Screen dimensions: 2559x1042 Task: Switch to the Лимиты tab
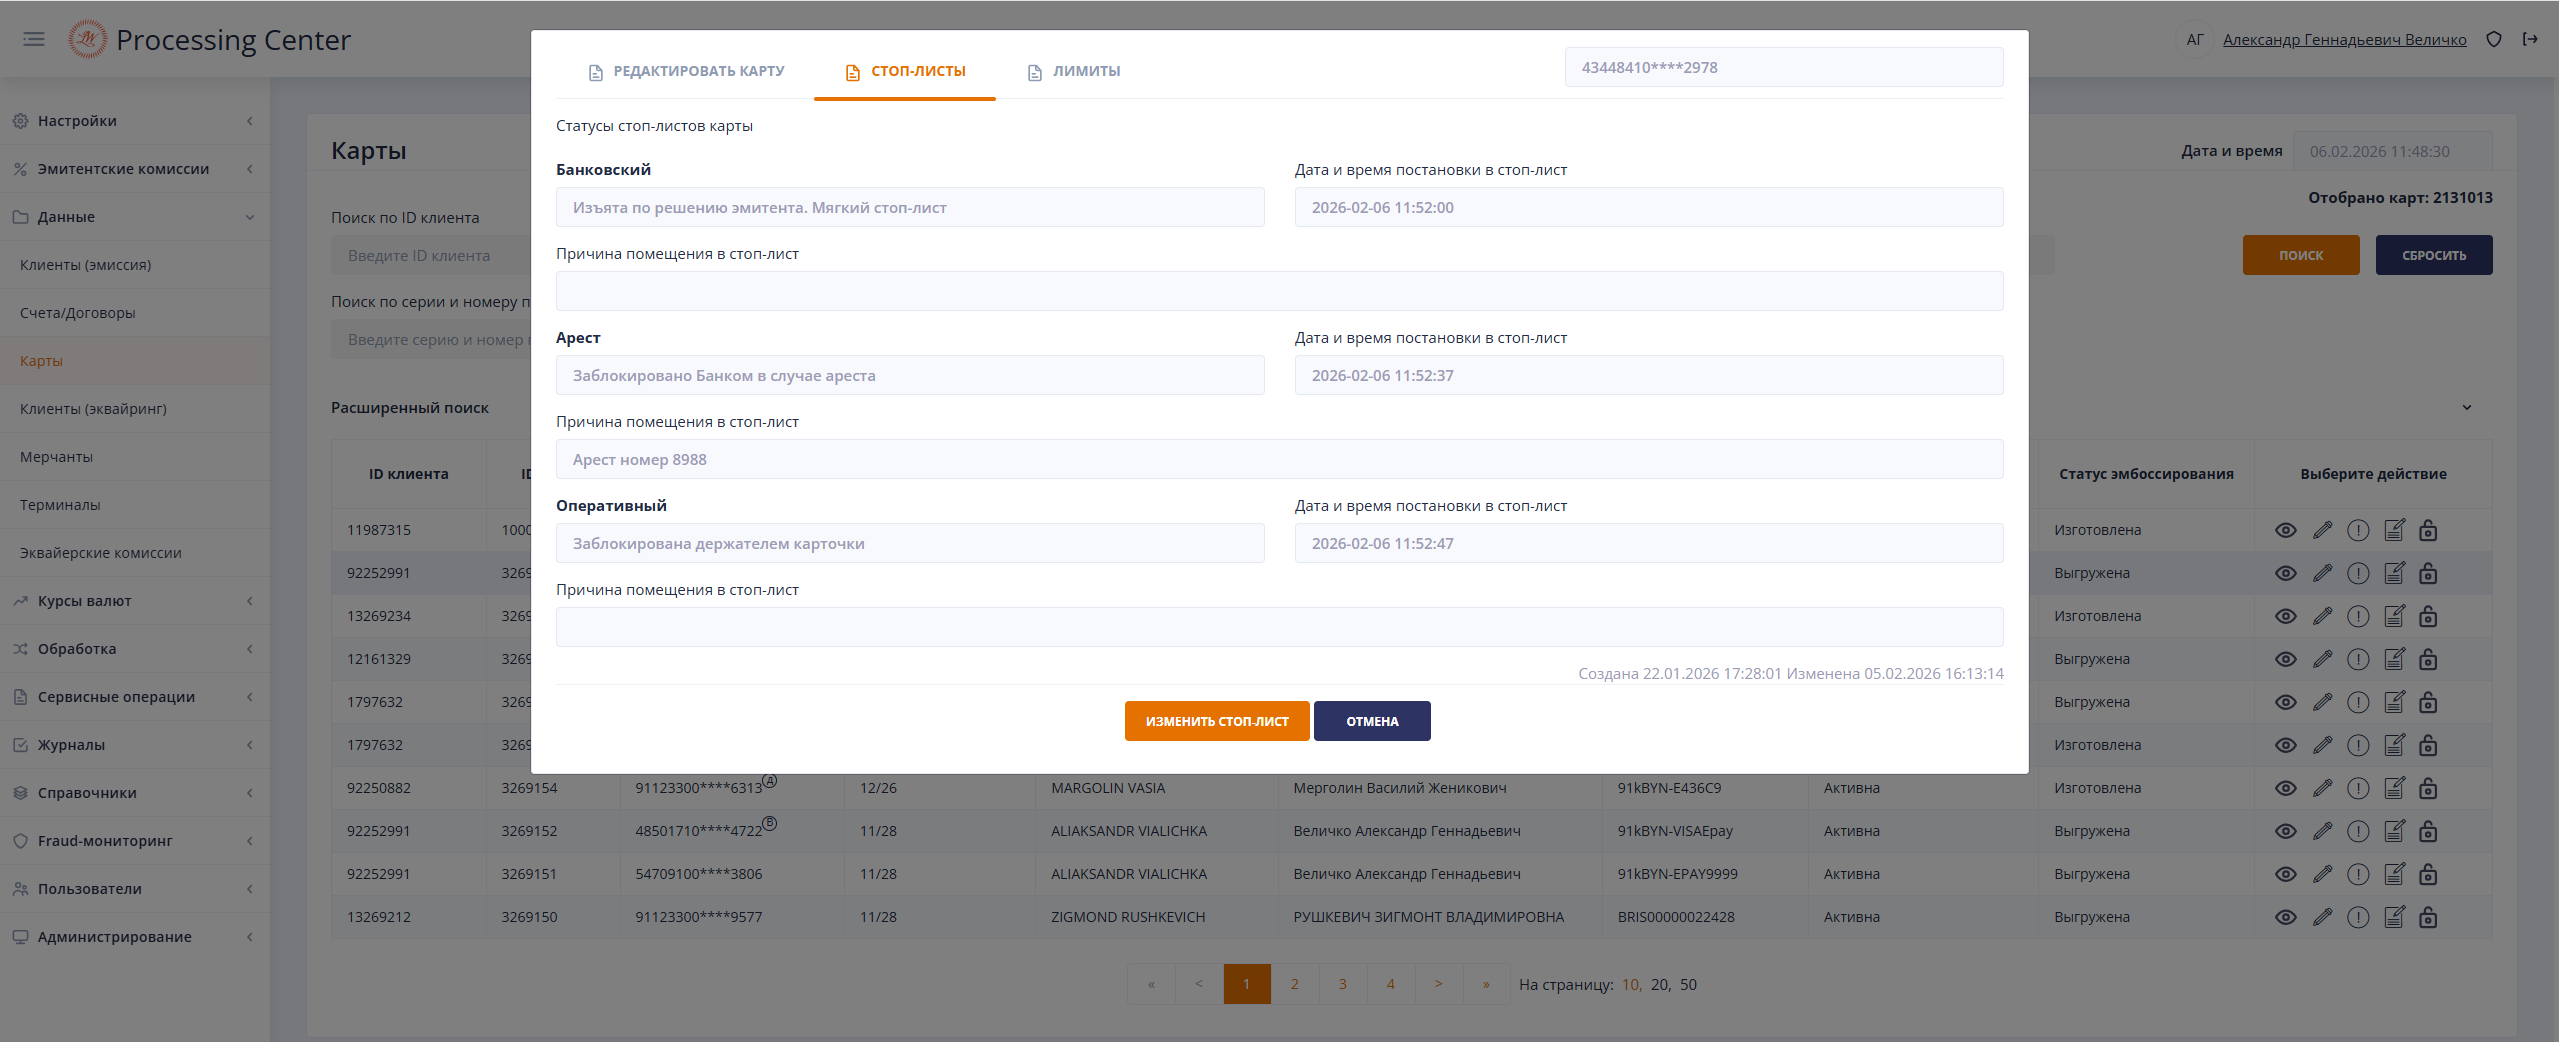coord(1074,71)
